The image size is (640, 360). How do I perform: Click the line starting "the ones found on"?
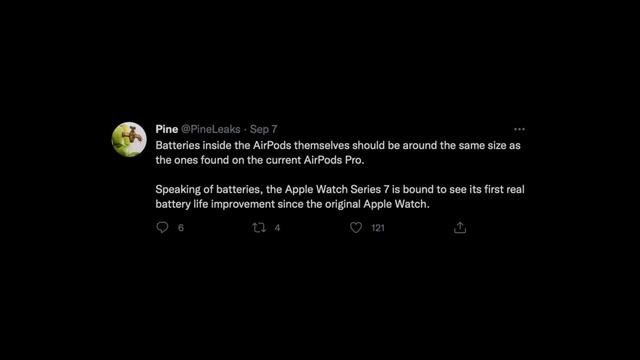click(260, 160)
